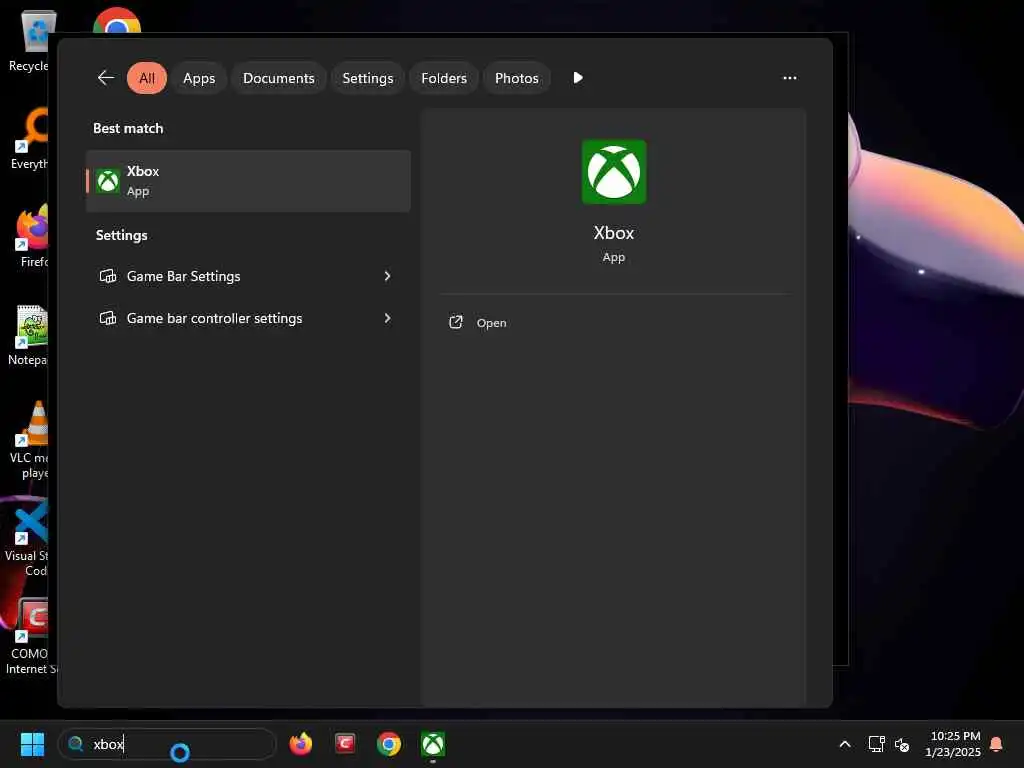Go back with the search panel arrow

coord(106,78)
